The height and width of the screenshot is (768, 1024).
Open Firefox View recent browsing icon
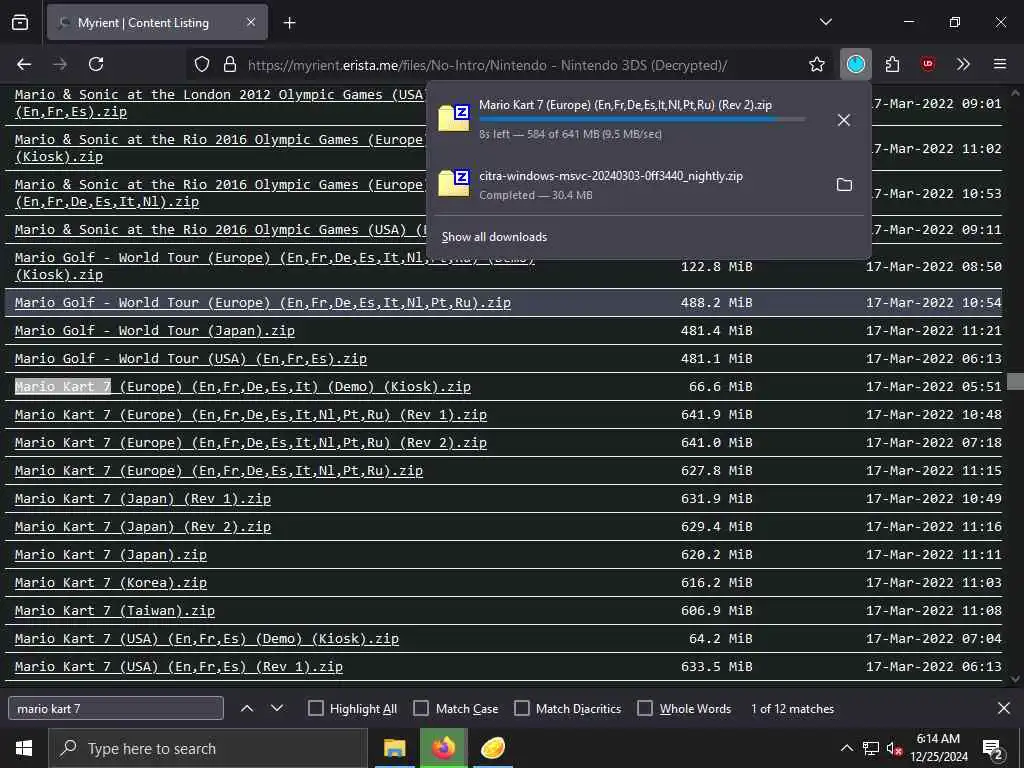click(x=20, y=22)
